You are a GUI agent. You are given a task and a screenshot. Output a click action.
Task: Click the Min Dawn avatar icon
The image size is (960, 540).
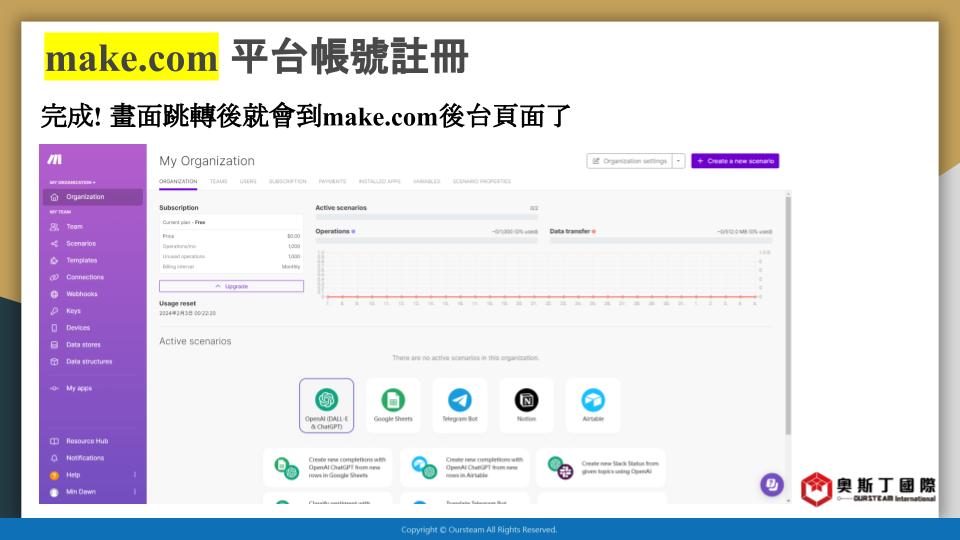(x=54, y=492)
